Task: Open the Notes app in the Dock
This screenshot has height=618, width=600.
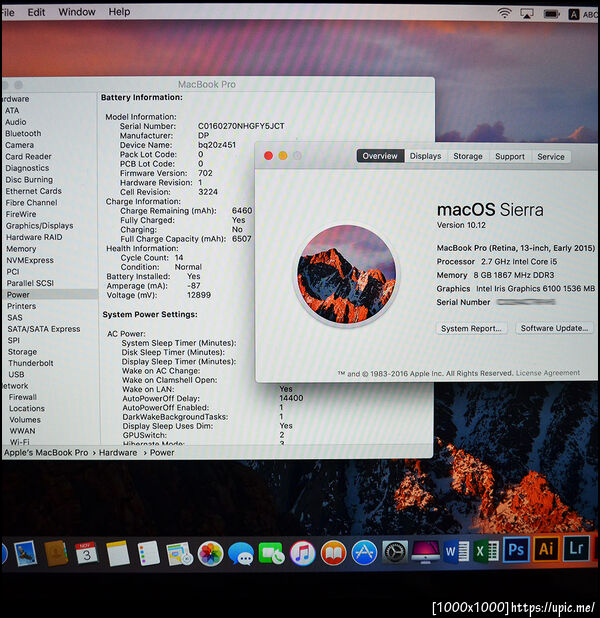Action: coord(117,553)
